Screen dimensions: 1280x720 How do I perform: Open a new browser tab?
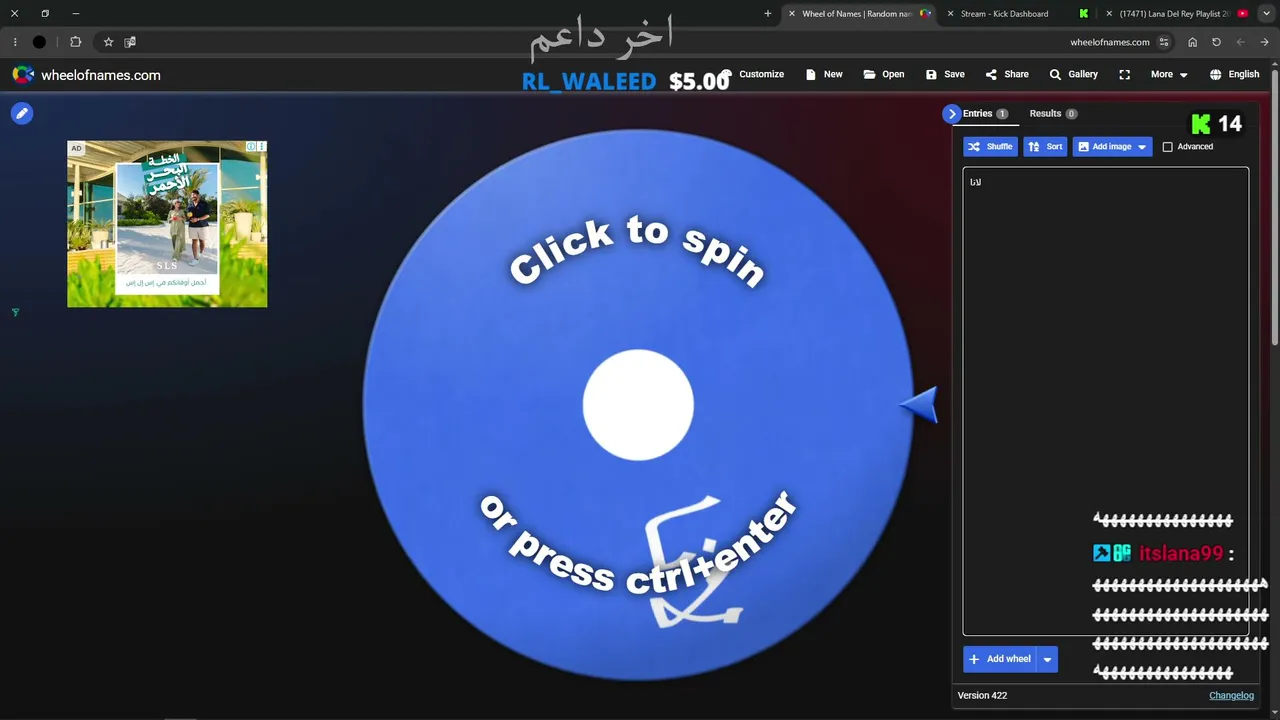tap(768, 14)
